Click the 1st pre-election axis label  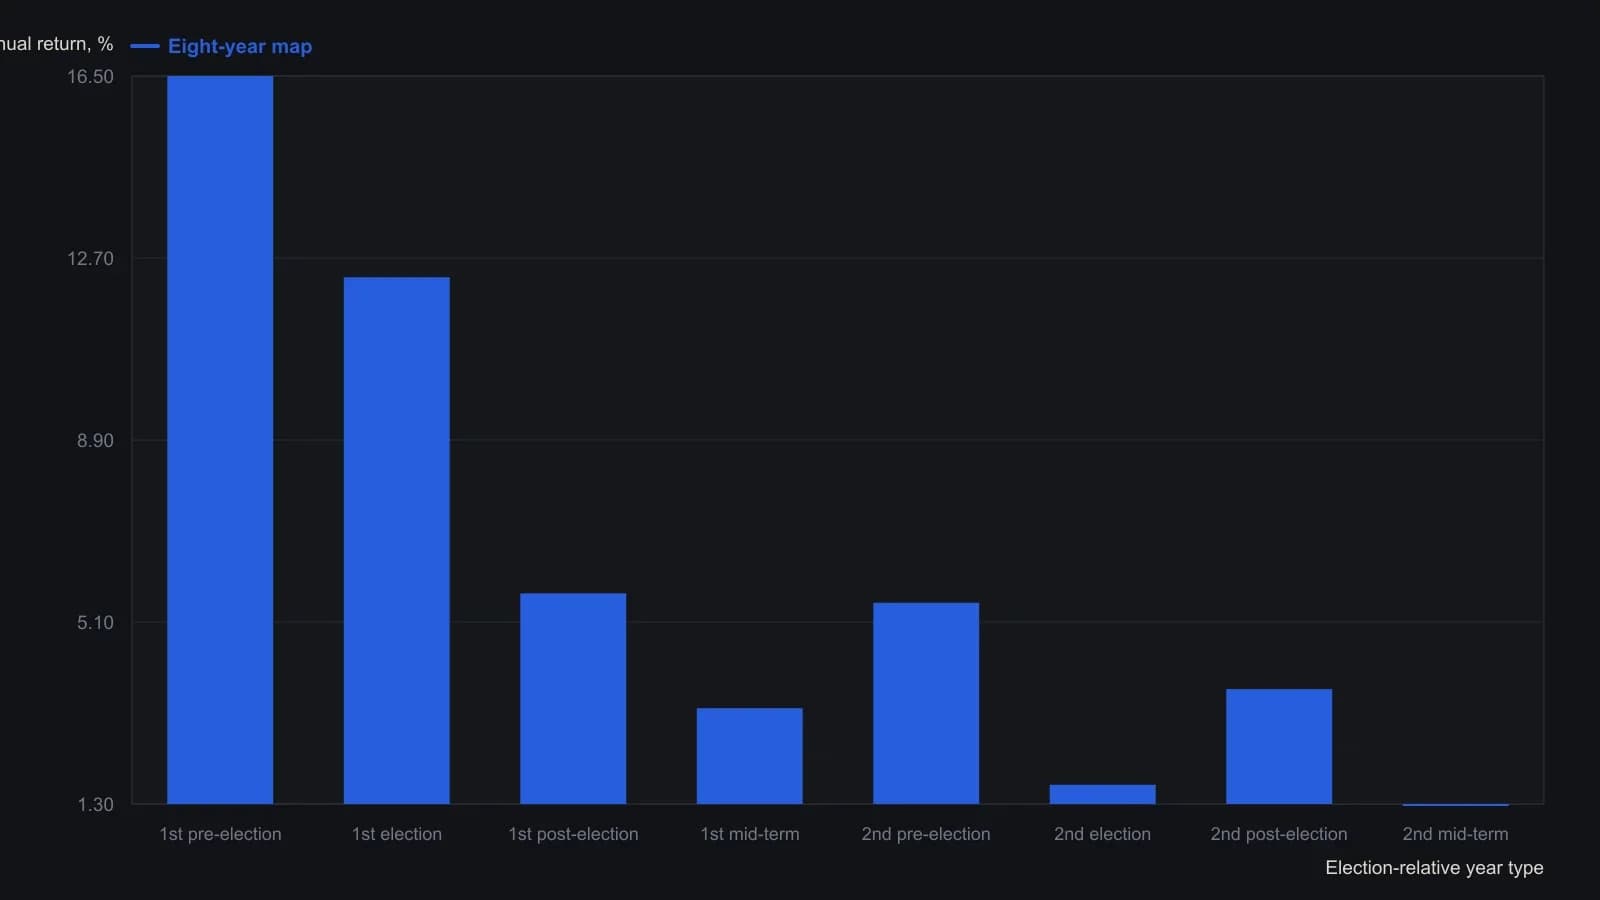[x=220, y=834]
